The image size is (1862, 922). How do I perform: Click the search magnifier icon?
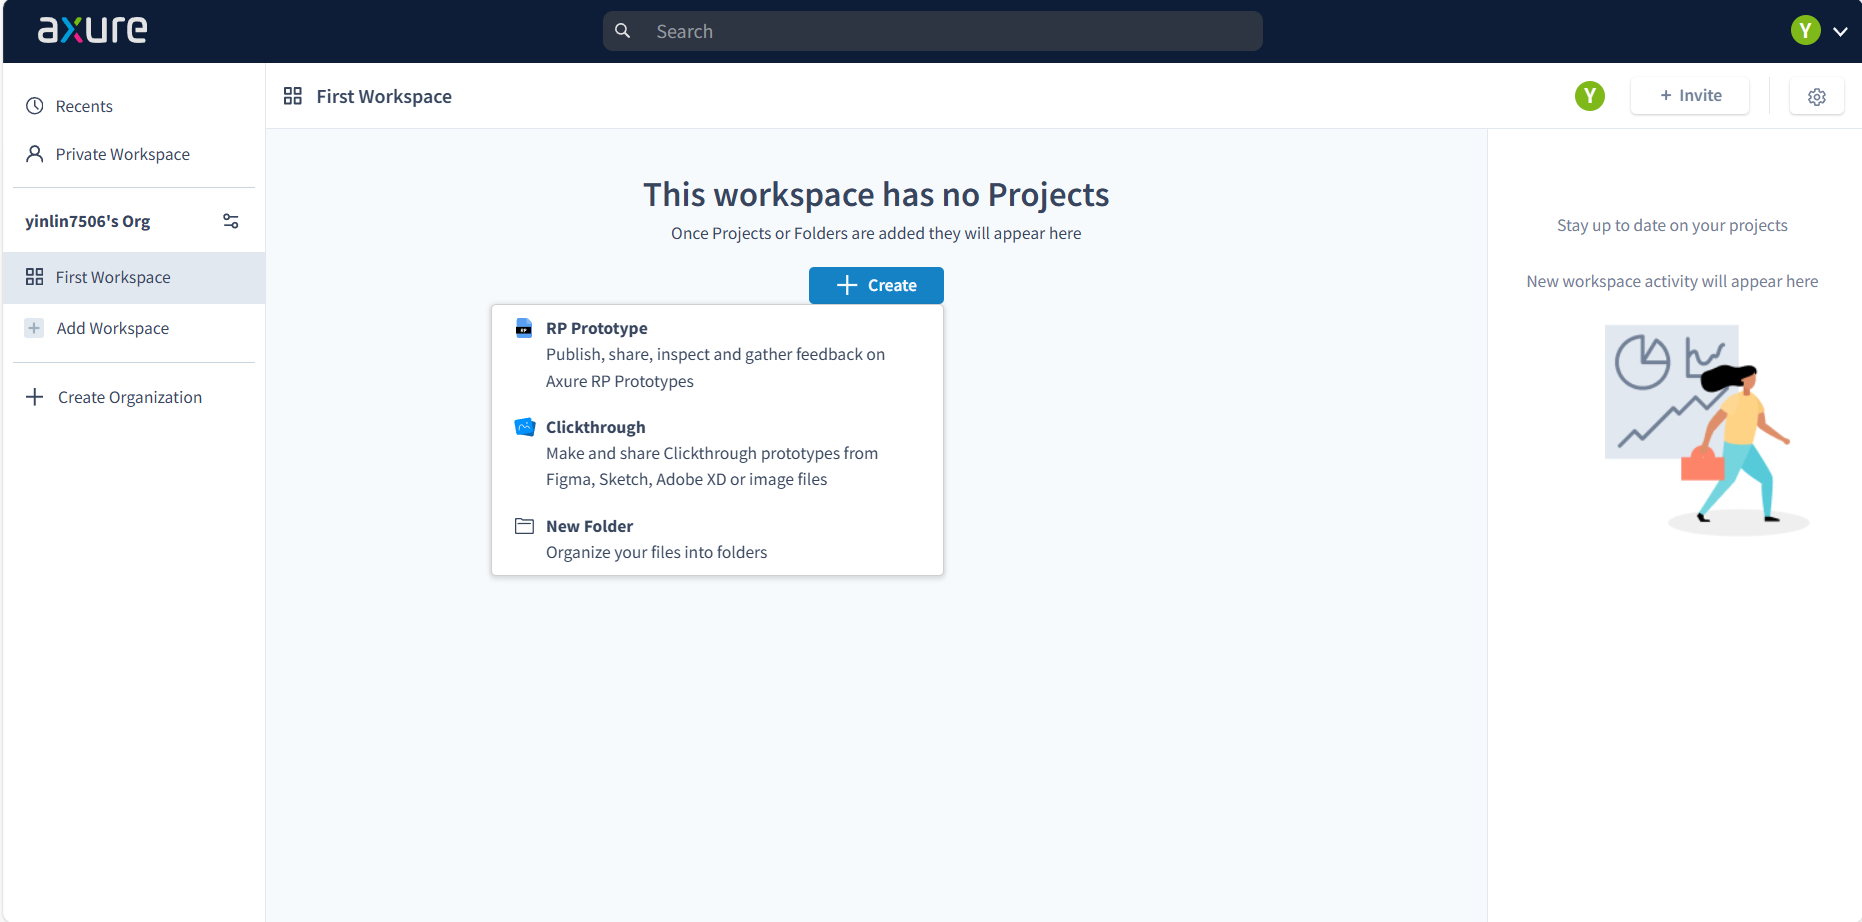point(622,31)
